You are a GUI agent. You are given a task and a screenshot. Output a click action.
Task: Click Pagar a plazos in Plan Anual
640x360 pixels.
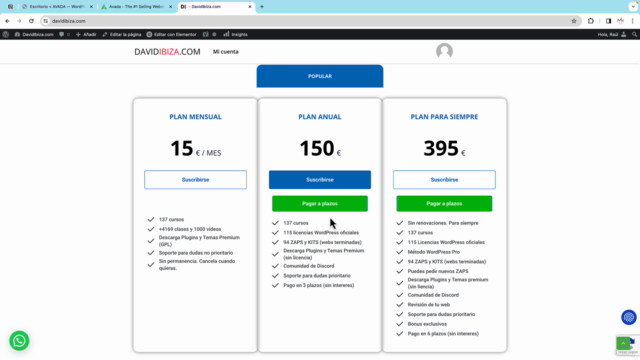click(320, 203)
